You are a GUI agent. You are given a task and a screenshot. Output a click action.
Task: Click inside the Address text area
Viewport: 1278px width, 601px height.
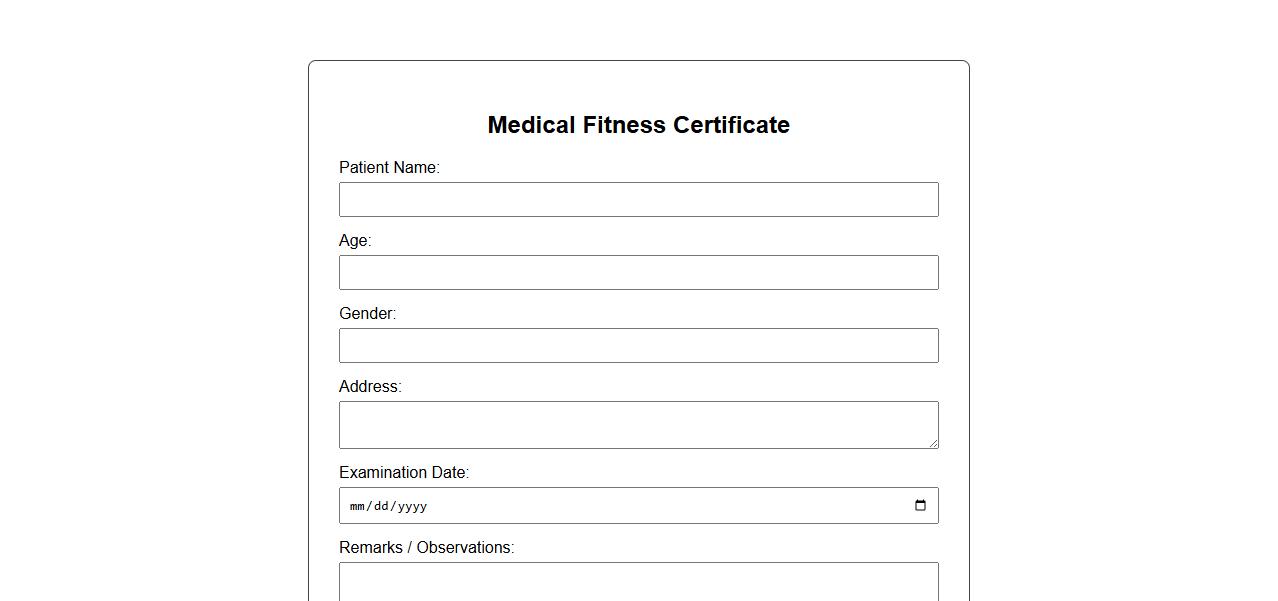(638, 425)
